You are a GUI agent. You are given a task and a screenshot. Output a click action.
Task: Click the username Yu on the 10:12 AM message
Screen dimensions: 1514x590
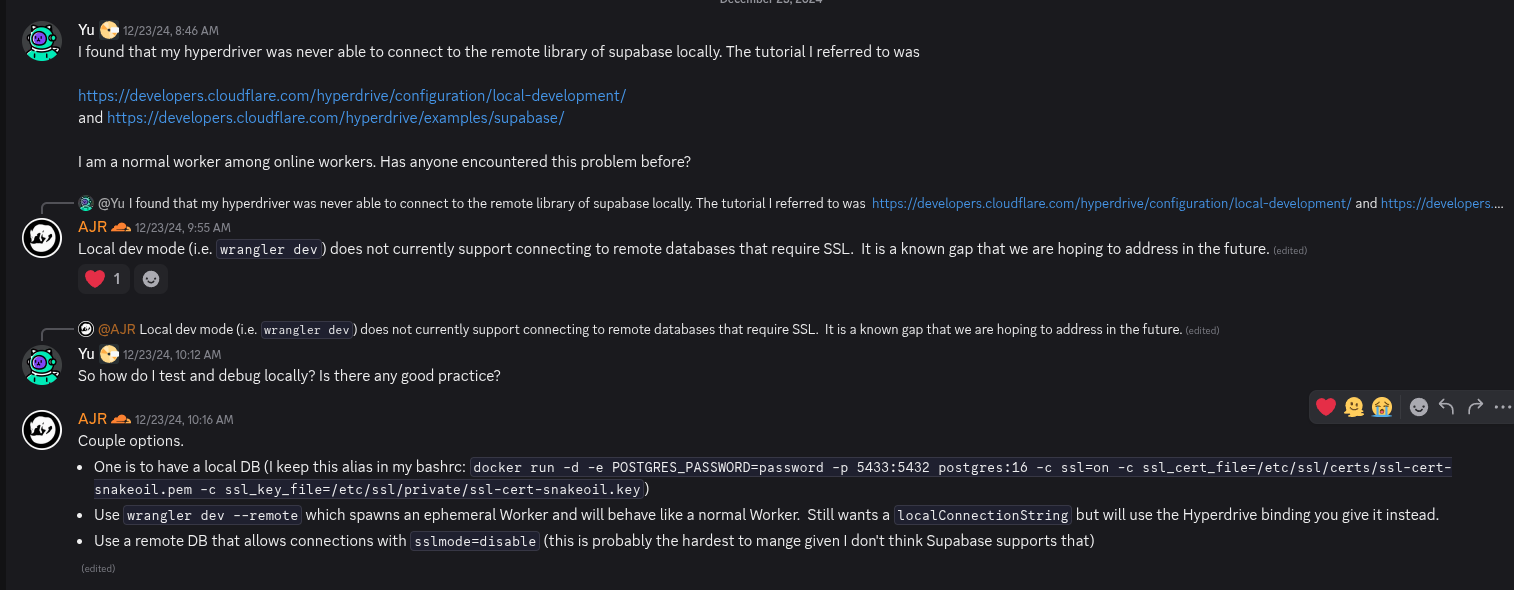coord(86,354)
